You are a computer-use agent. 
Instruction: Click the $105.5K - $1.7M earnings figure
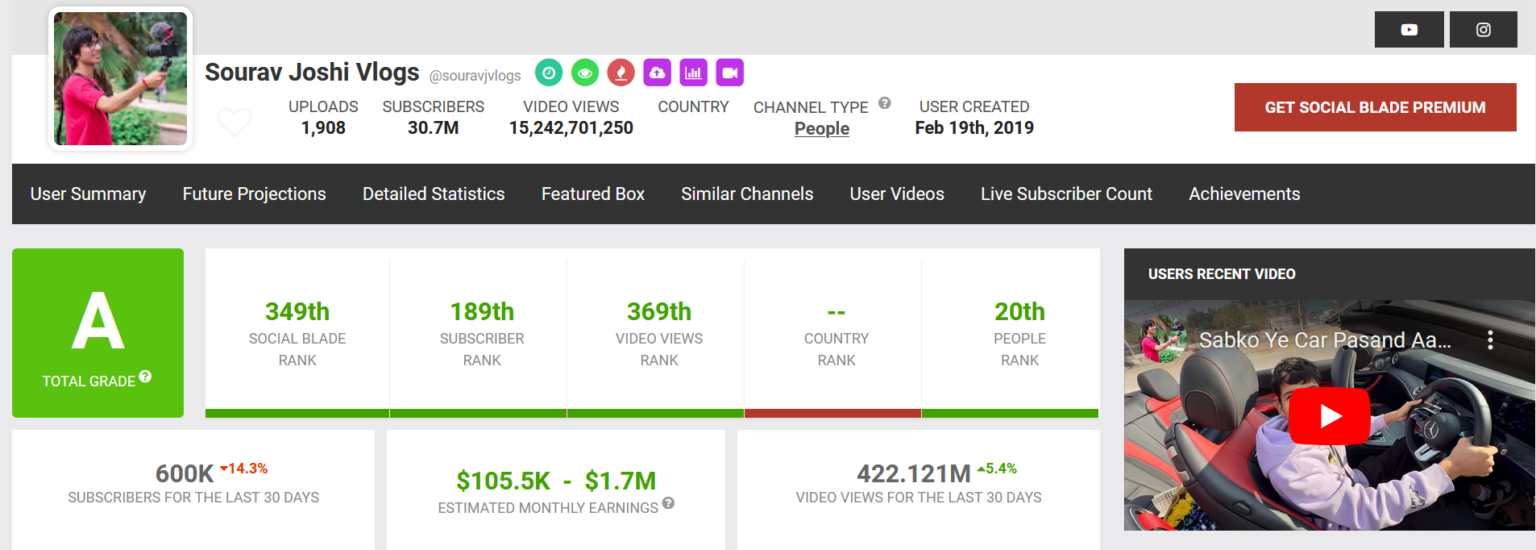pos(556,481)
